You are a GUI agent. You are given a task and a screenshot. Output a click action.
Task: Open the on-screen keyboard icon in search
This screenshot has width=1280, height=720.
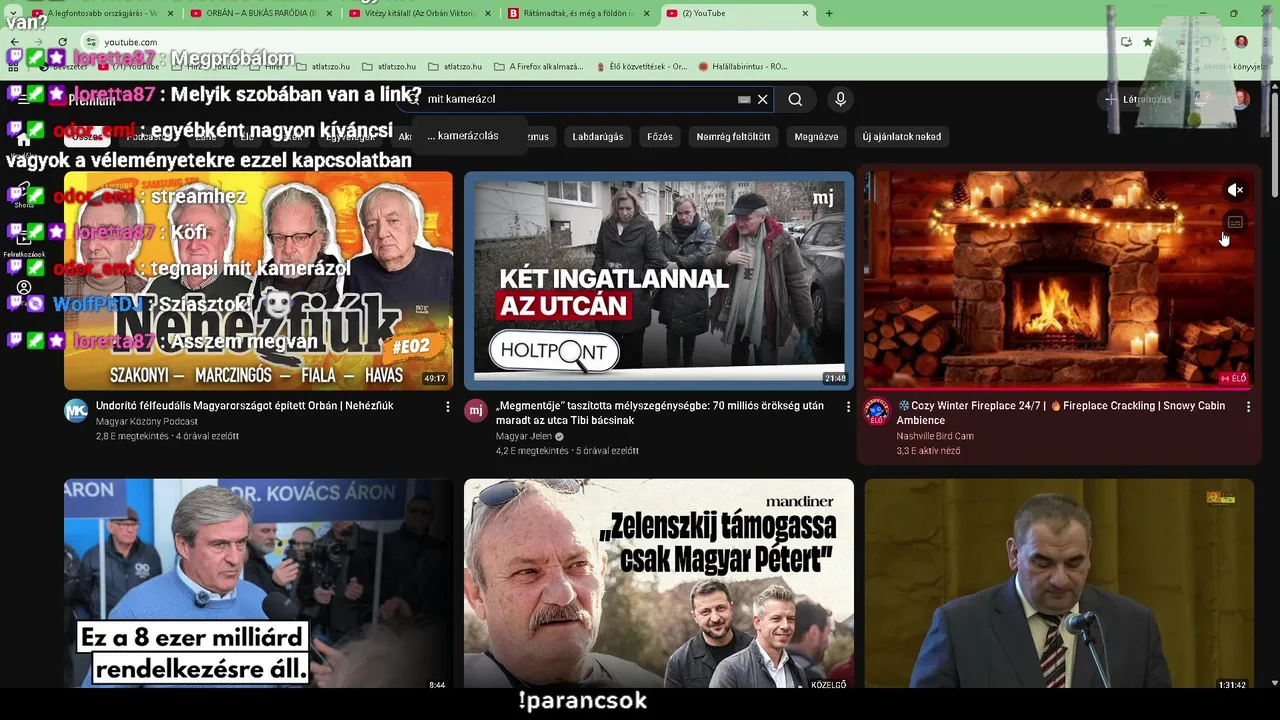[x=744, y=99]
